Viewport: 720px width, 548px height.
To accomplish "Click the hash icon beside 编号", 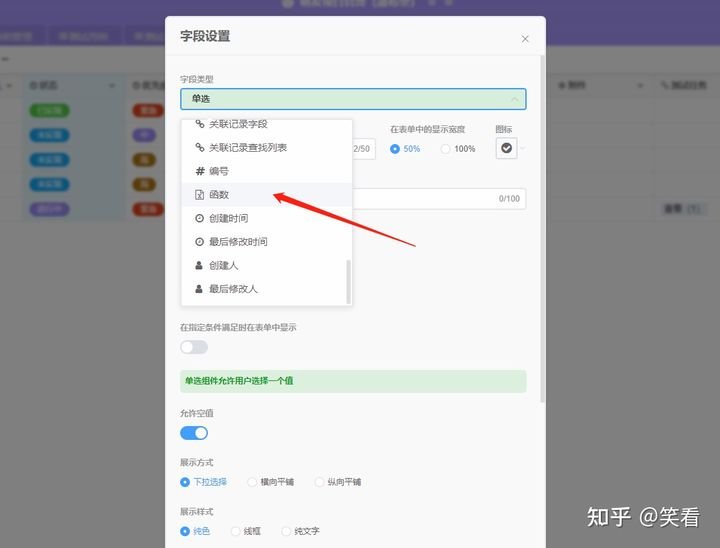I will [x=199, y=171].
